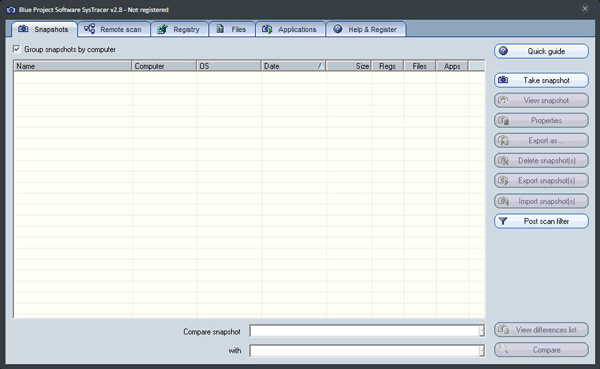Sort by Files column header

[420, 66]
